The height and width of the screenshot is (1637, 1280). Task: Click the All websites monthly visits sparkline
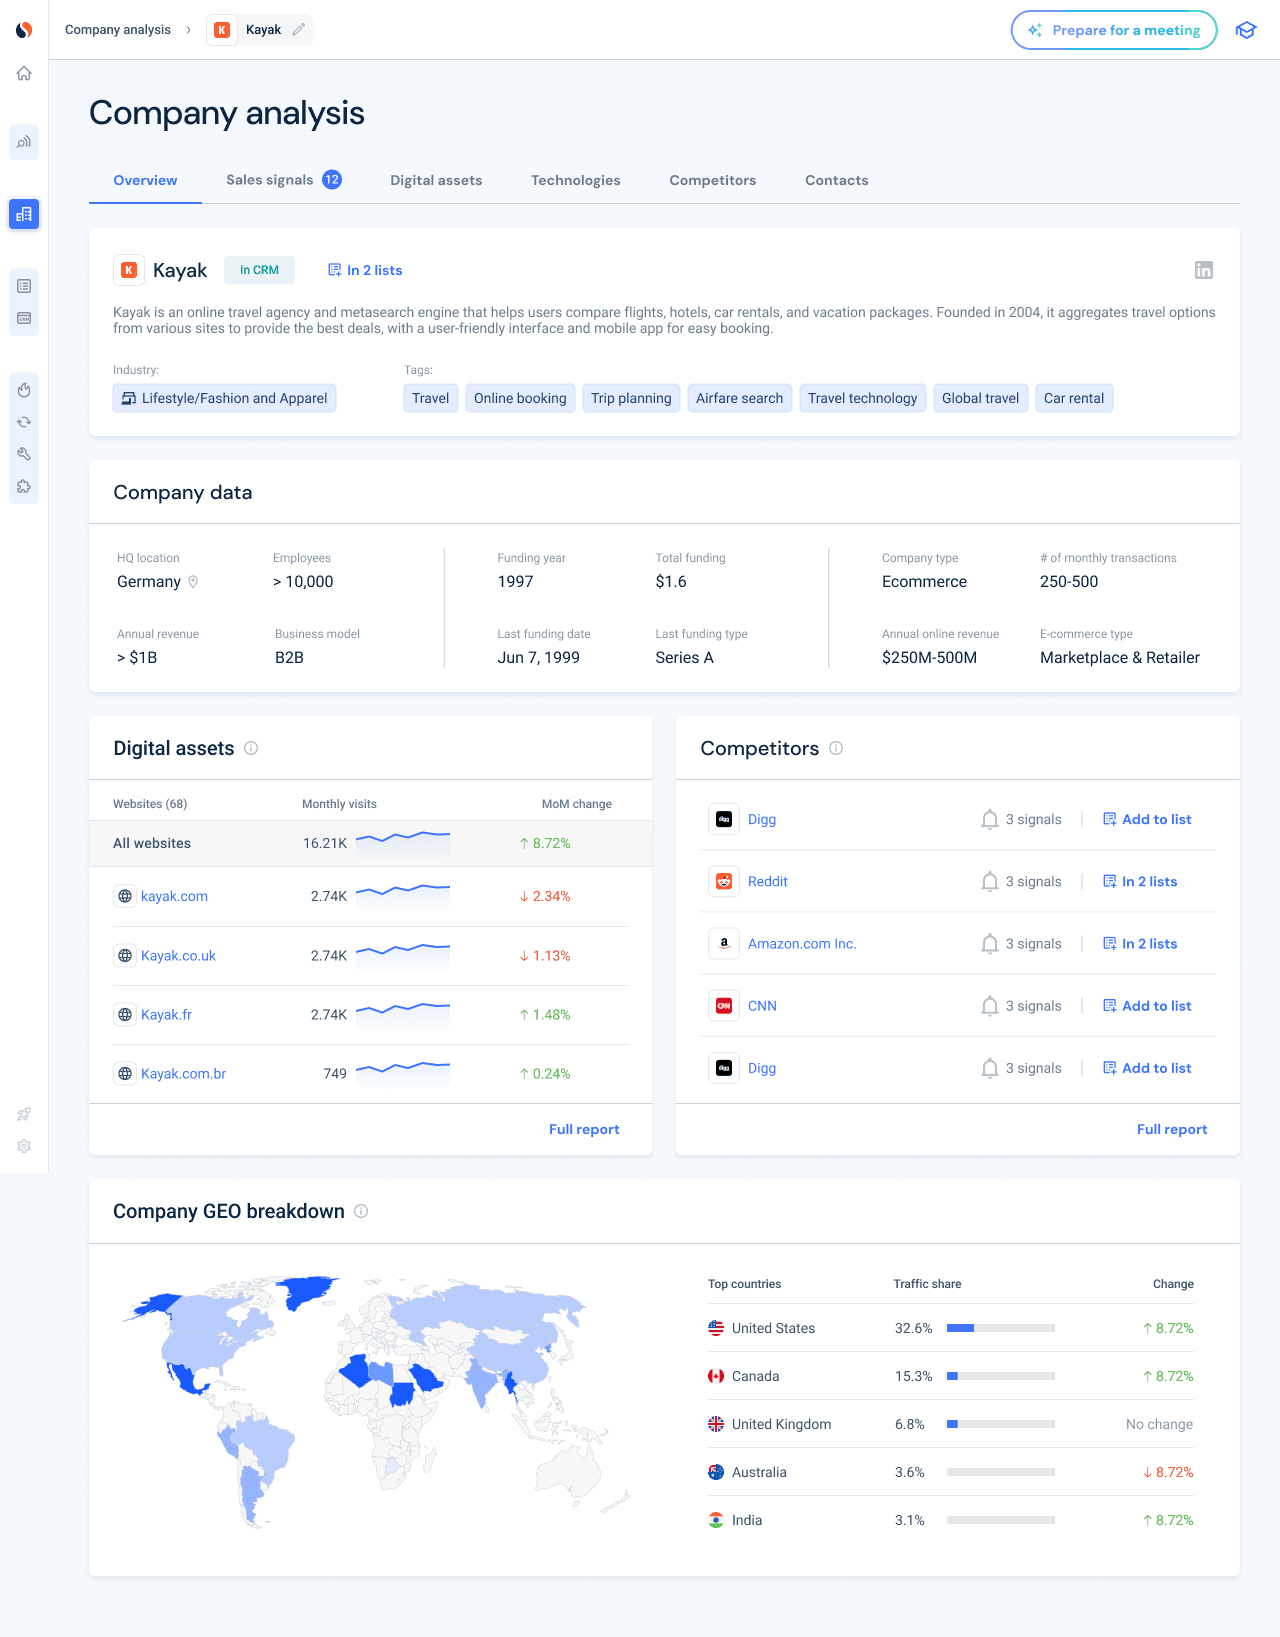tap(403, 843)
